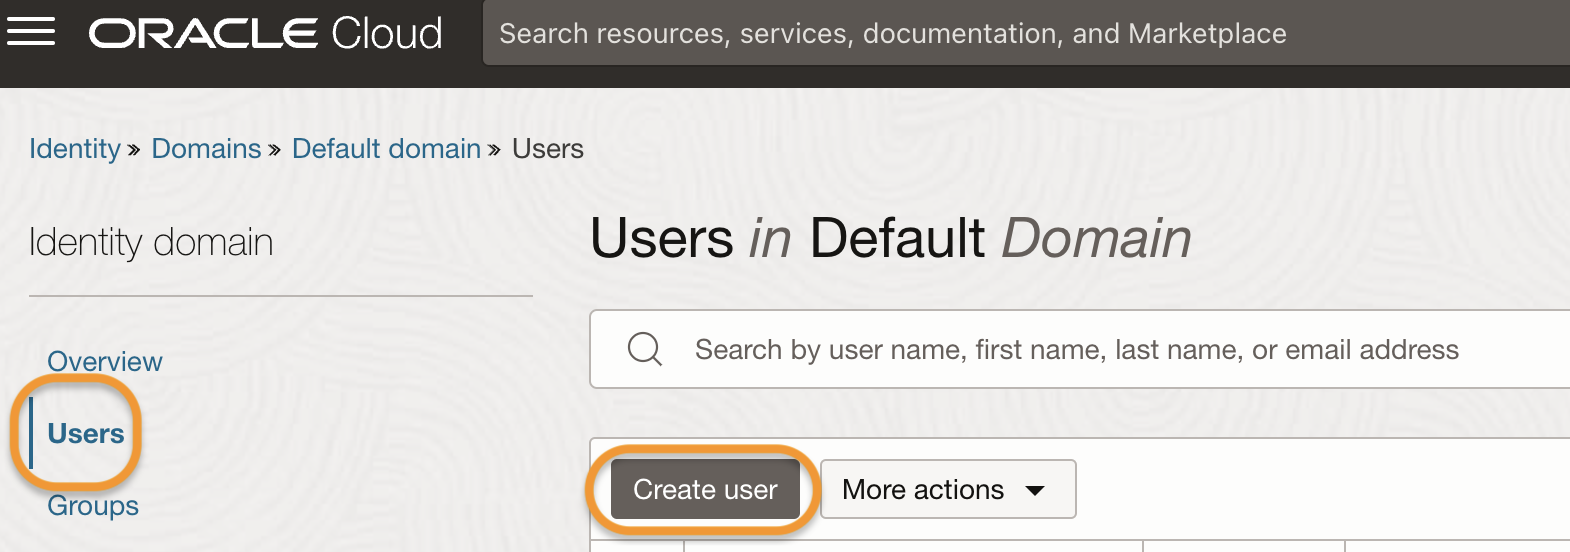Focus the global resource search bar
Image resolution: width=1570 pixels, height=552 pixels.
[x=1026, y=33]
